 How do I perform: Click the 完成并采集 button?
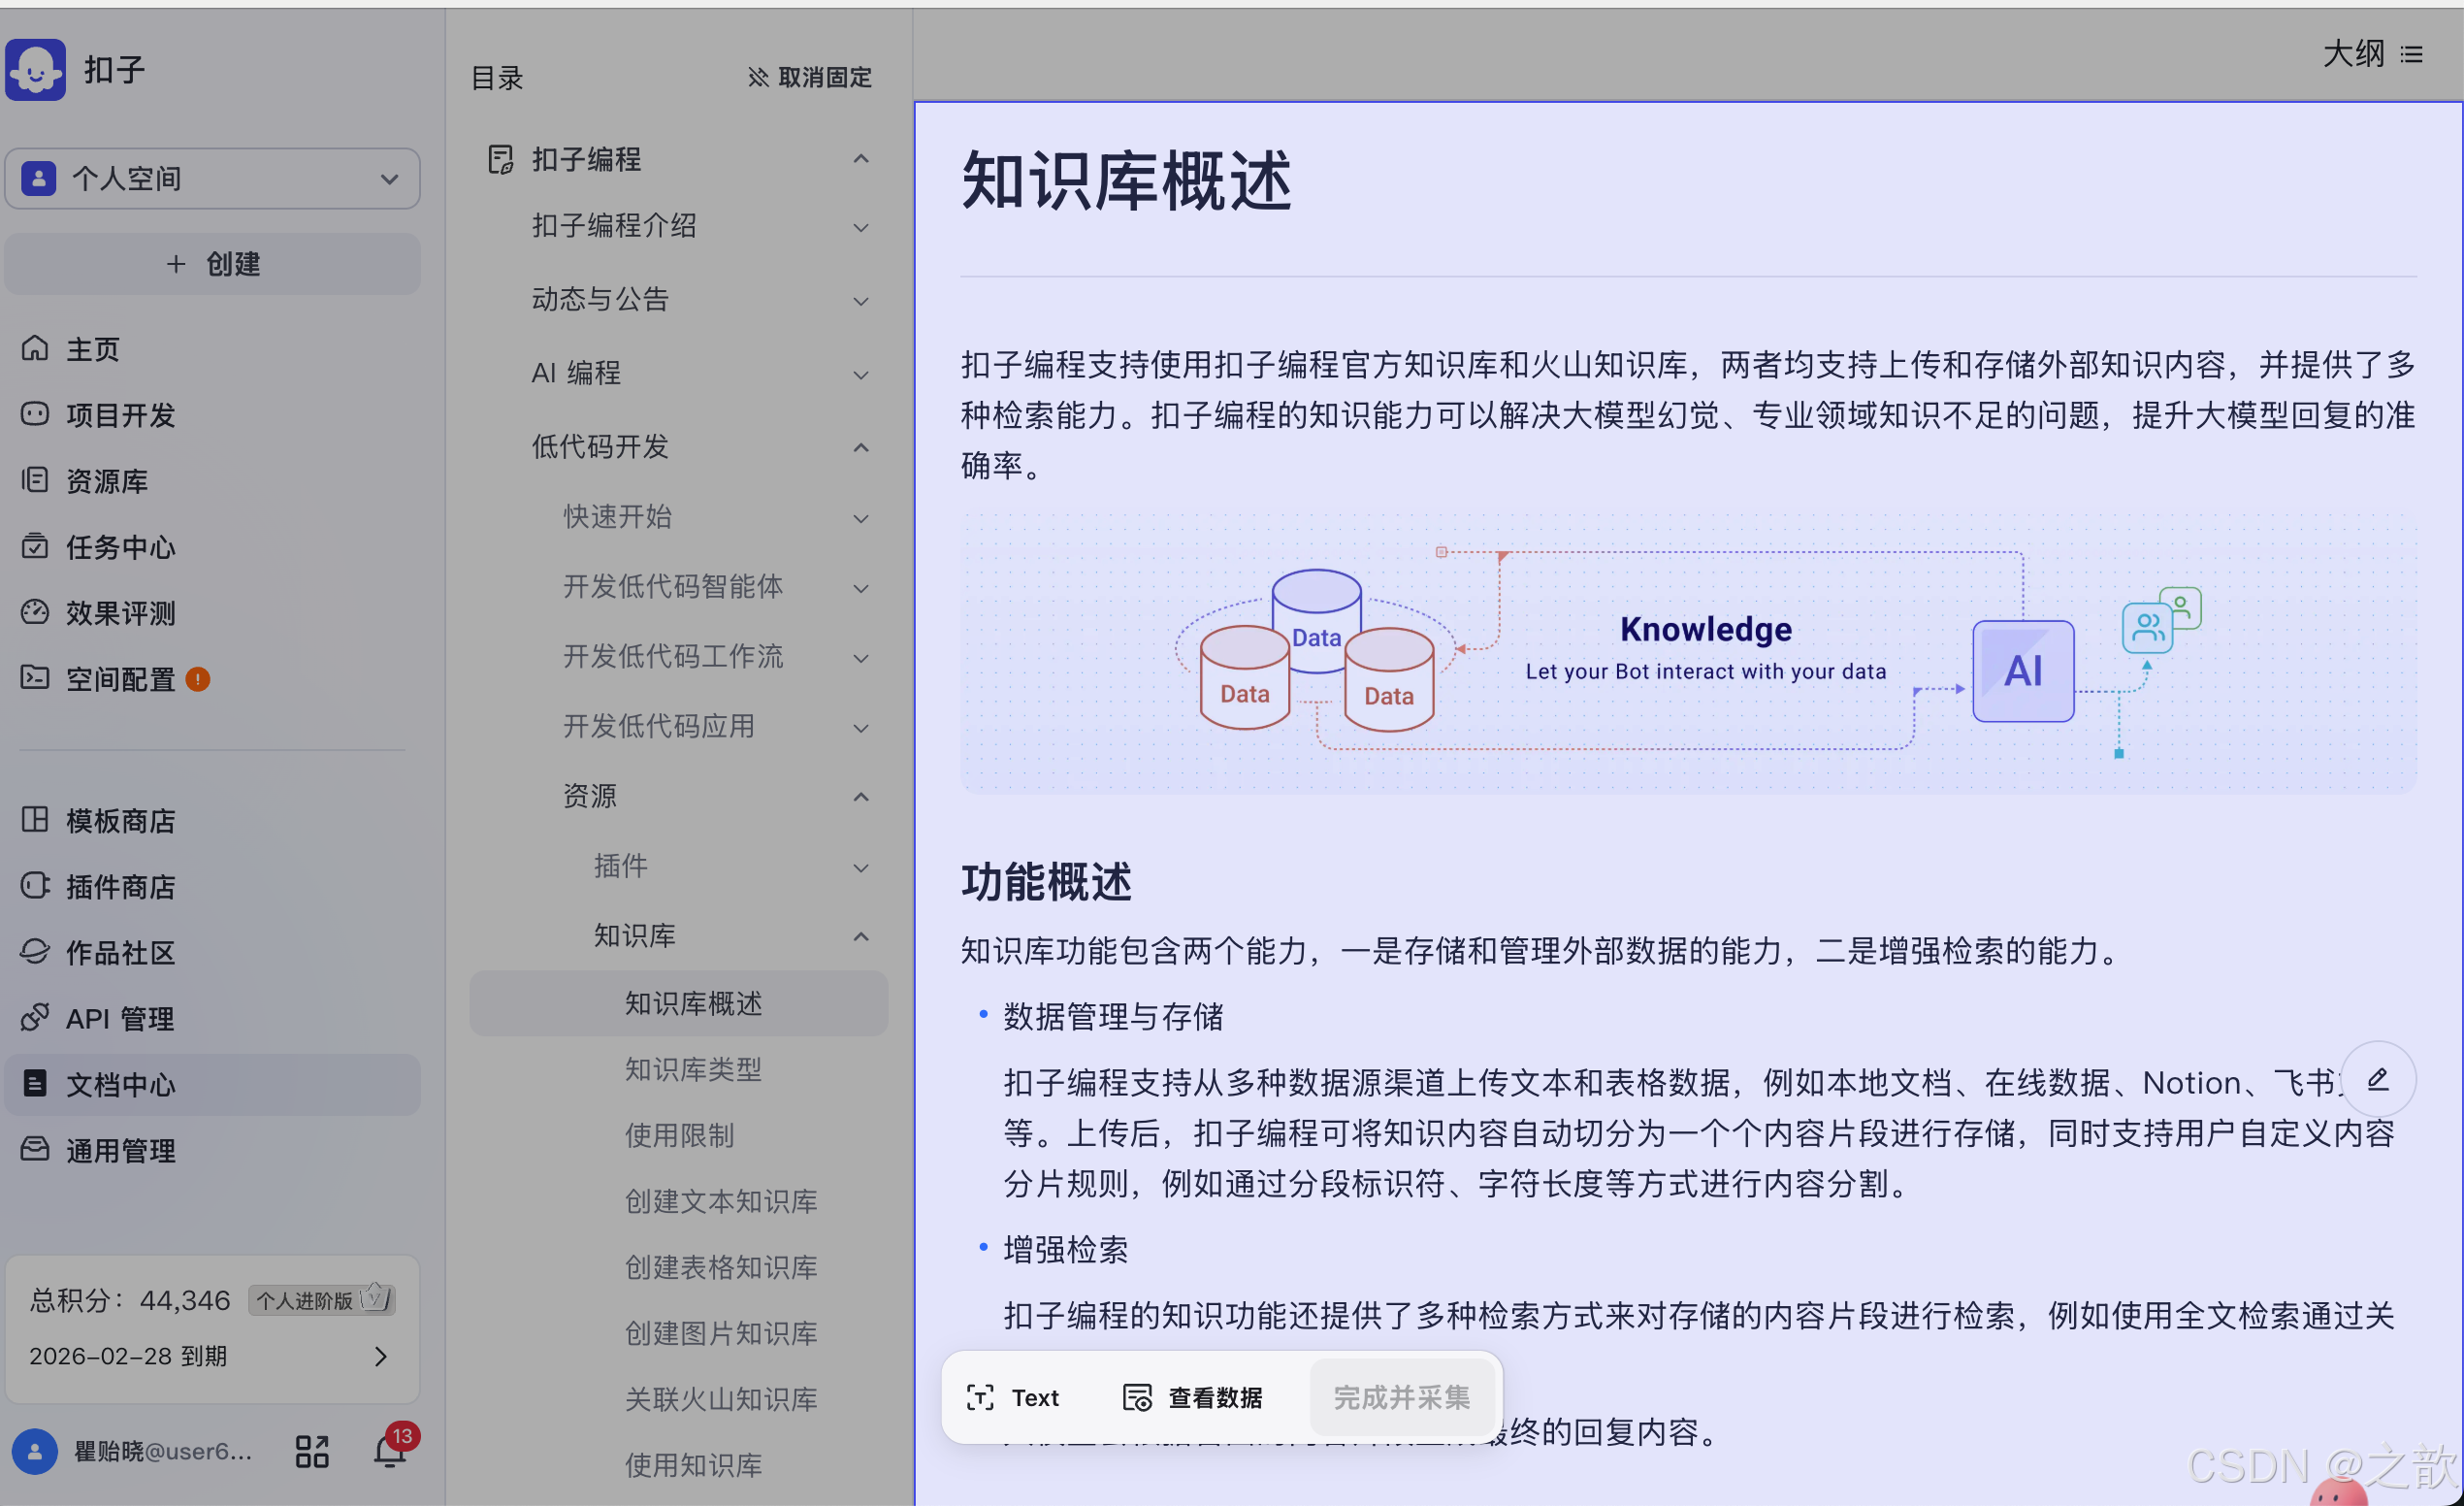point(1401,1397)
